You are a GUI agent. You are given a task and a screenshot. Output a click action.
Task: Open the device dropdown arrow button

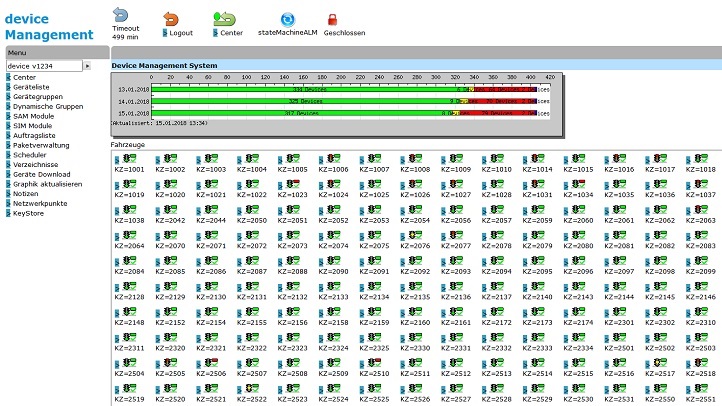pos(87,65)
